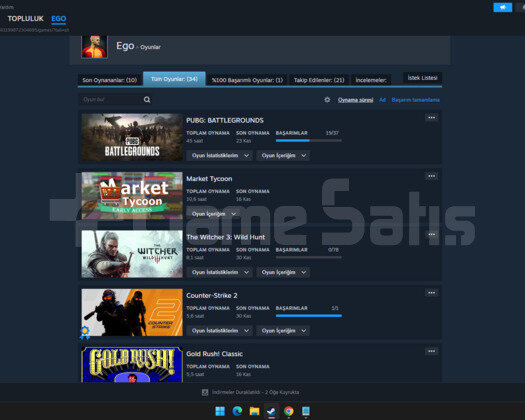The height and width of the screenshot is (420, 525).
Task: Open Takip Edilenler (21) tab
Action: pos(319,80)
